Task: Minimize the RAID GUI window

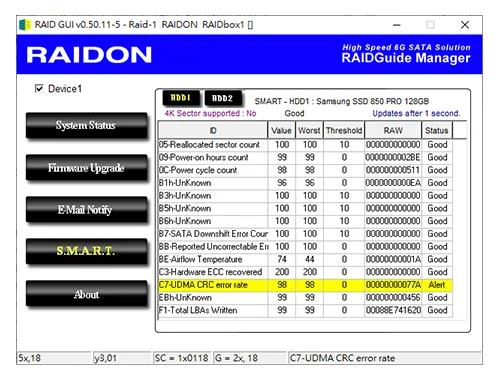Action: 396,25
